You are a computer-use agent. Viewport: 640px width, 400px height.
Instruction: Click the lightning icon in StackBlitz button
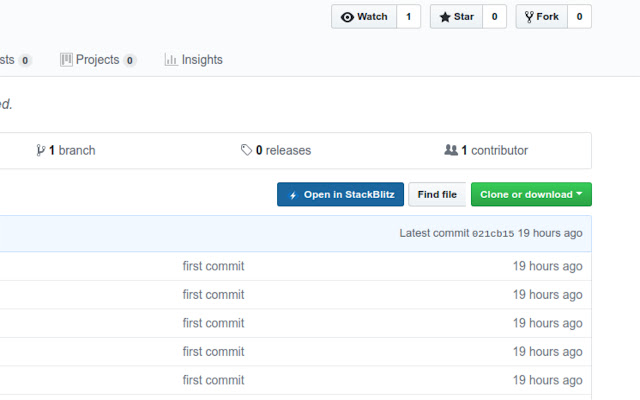[x=292, y=195]
